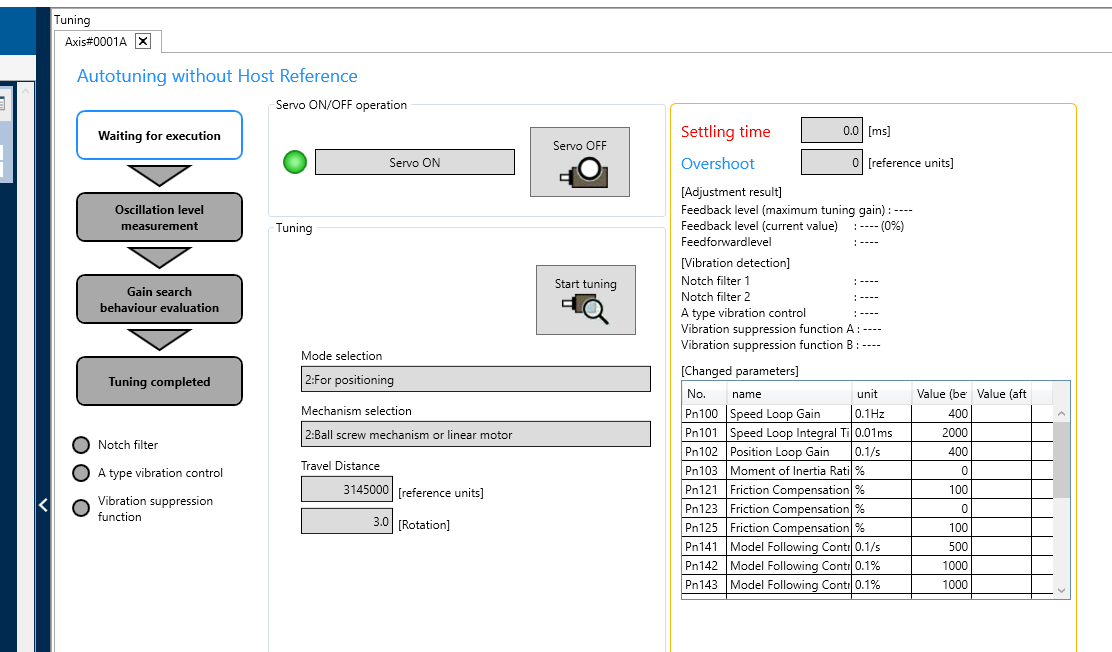1112x652 pixels.
Task: Select the Pn143 Model Following Control row
Action: 867,585
